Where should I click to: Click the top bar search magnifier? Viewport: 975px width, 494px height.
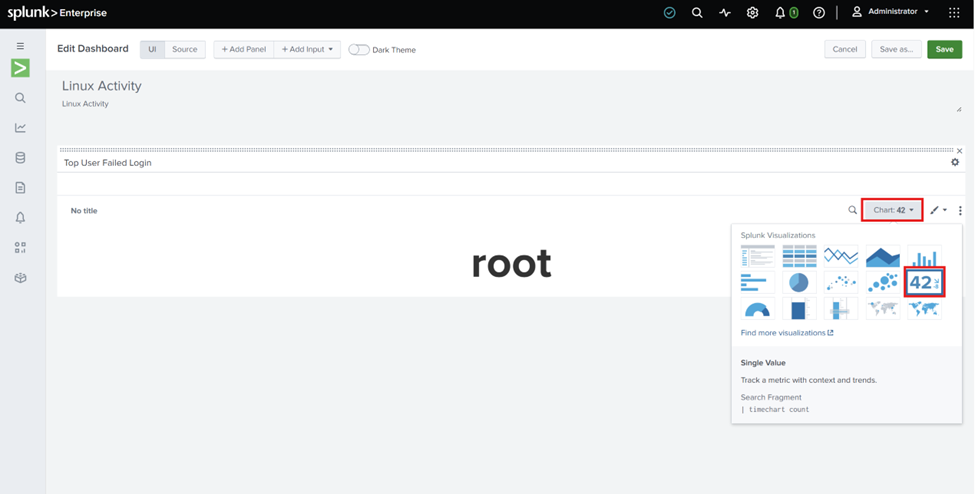pyautogui.click(x=697, y=12)
